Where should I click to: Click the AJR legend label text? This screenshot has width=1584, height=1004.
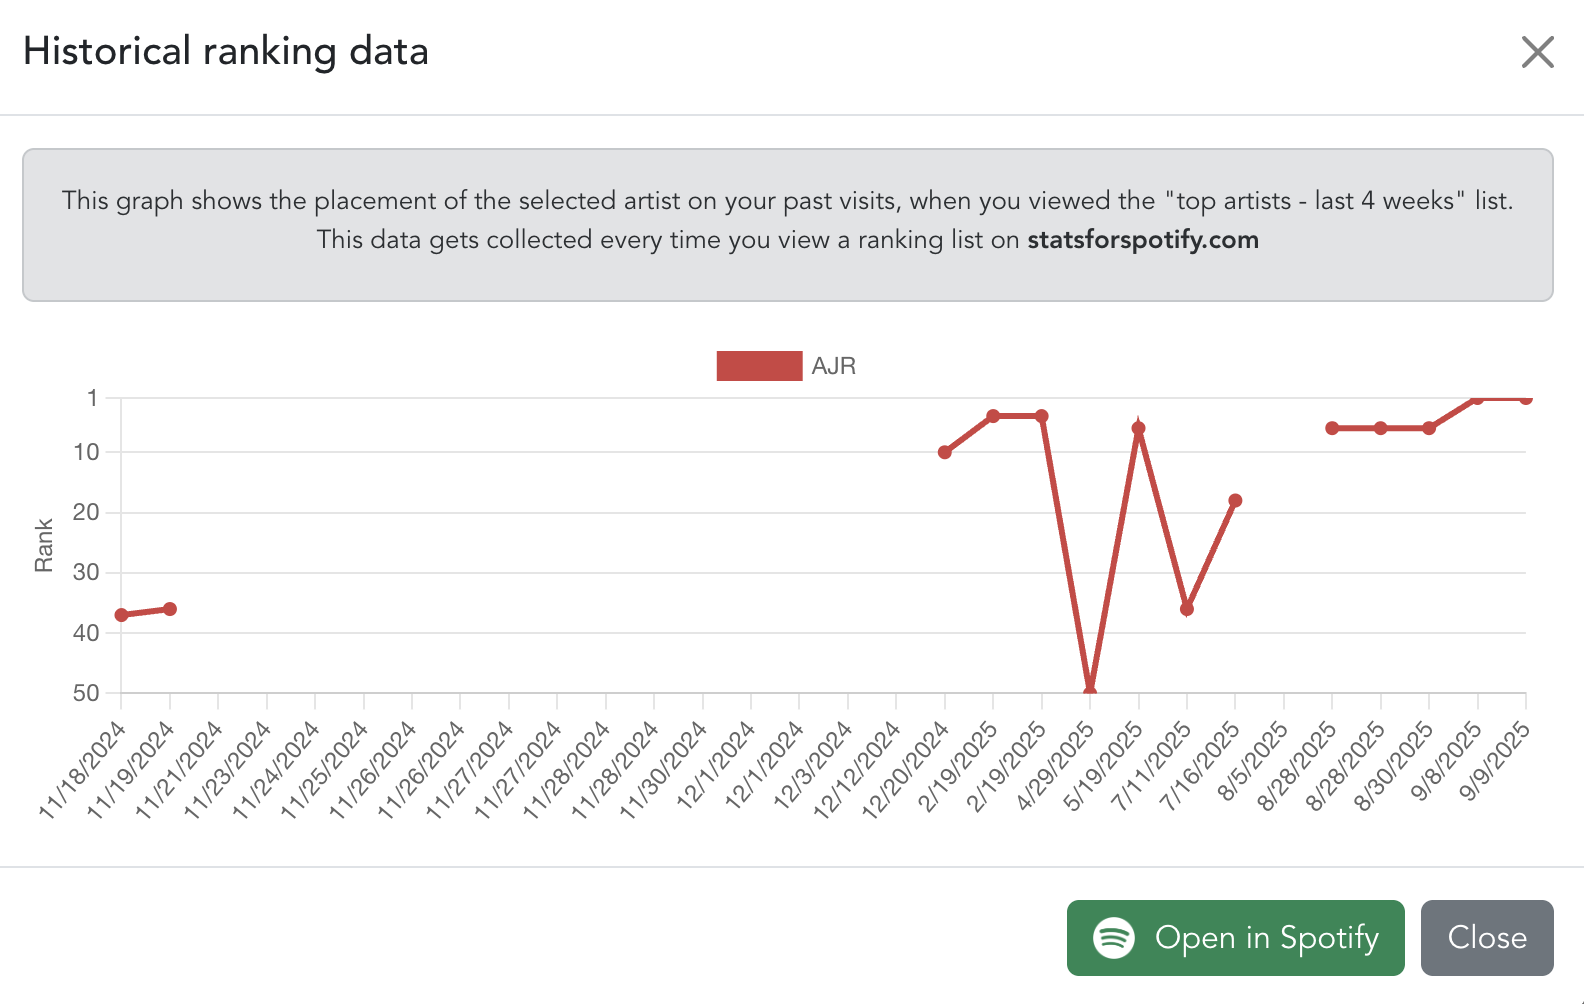[x=833, y=366]
